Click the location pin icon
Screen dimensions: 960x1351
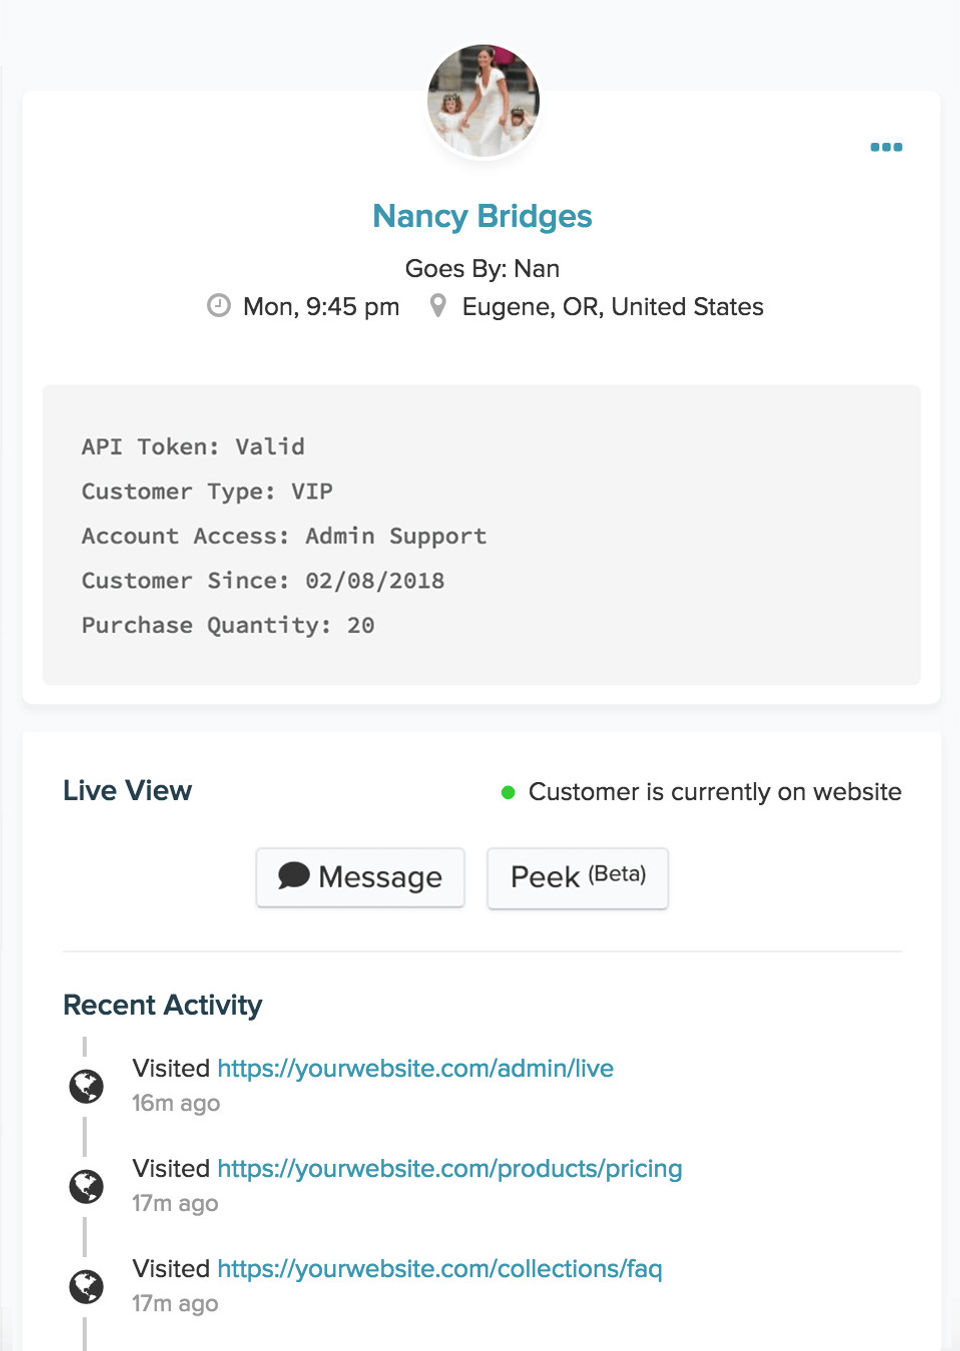click(438, 306)
